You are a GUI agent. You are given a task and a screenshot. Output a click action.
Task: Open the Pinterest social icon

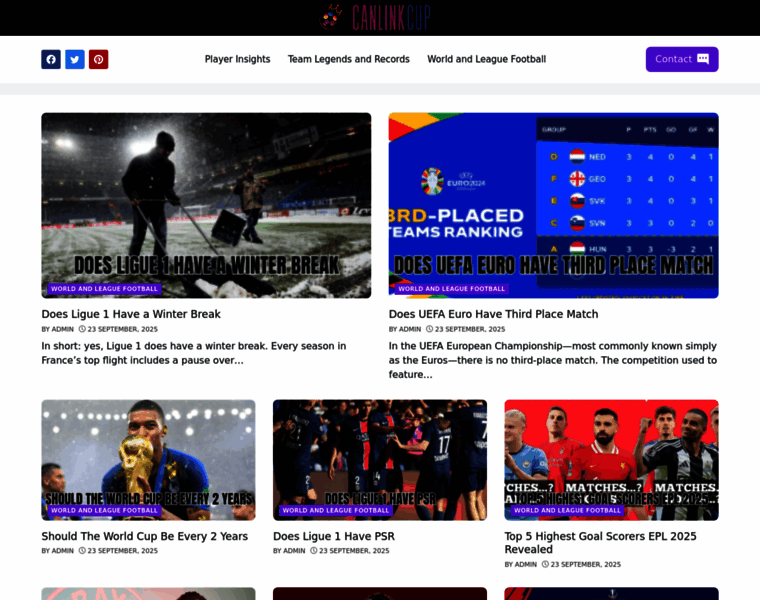(x=98, y=59)
